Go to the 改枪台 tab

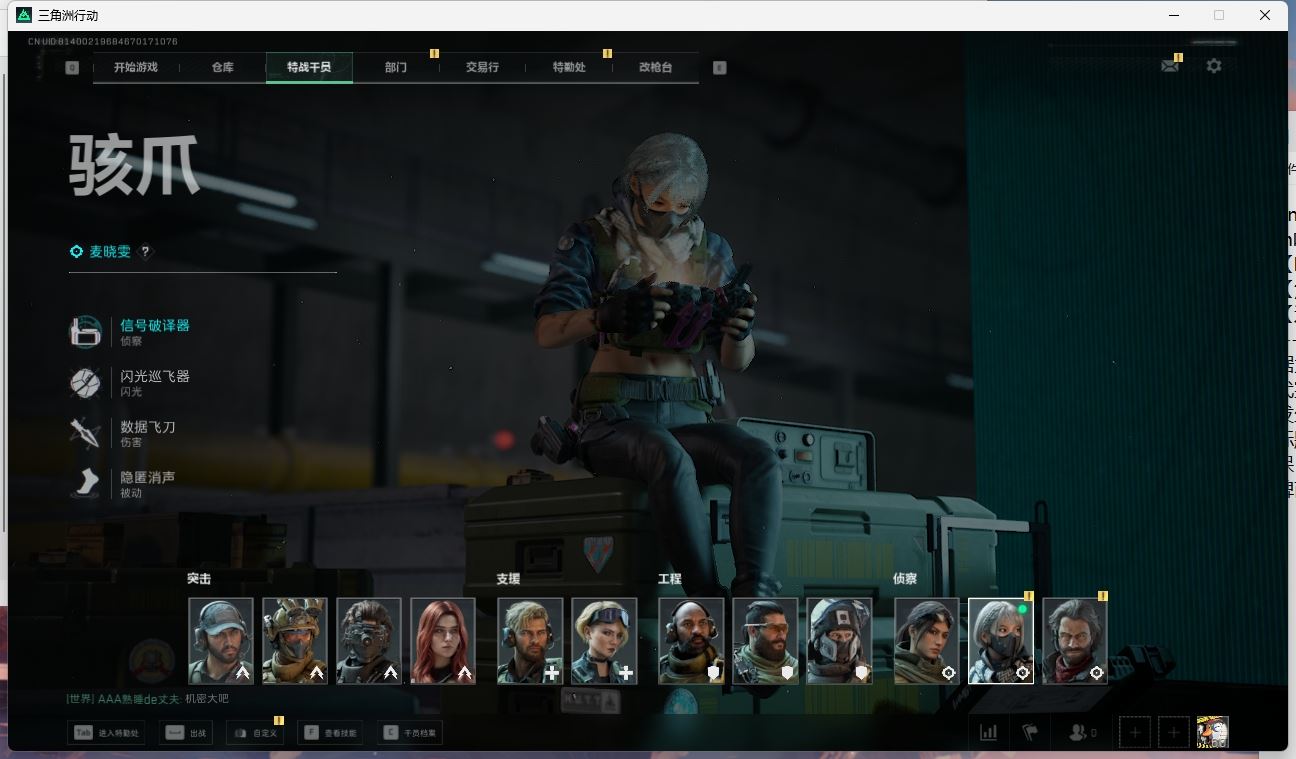pyautogui.click(x=655, y=68)
